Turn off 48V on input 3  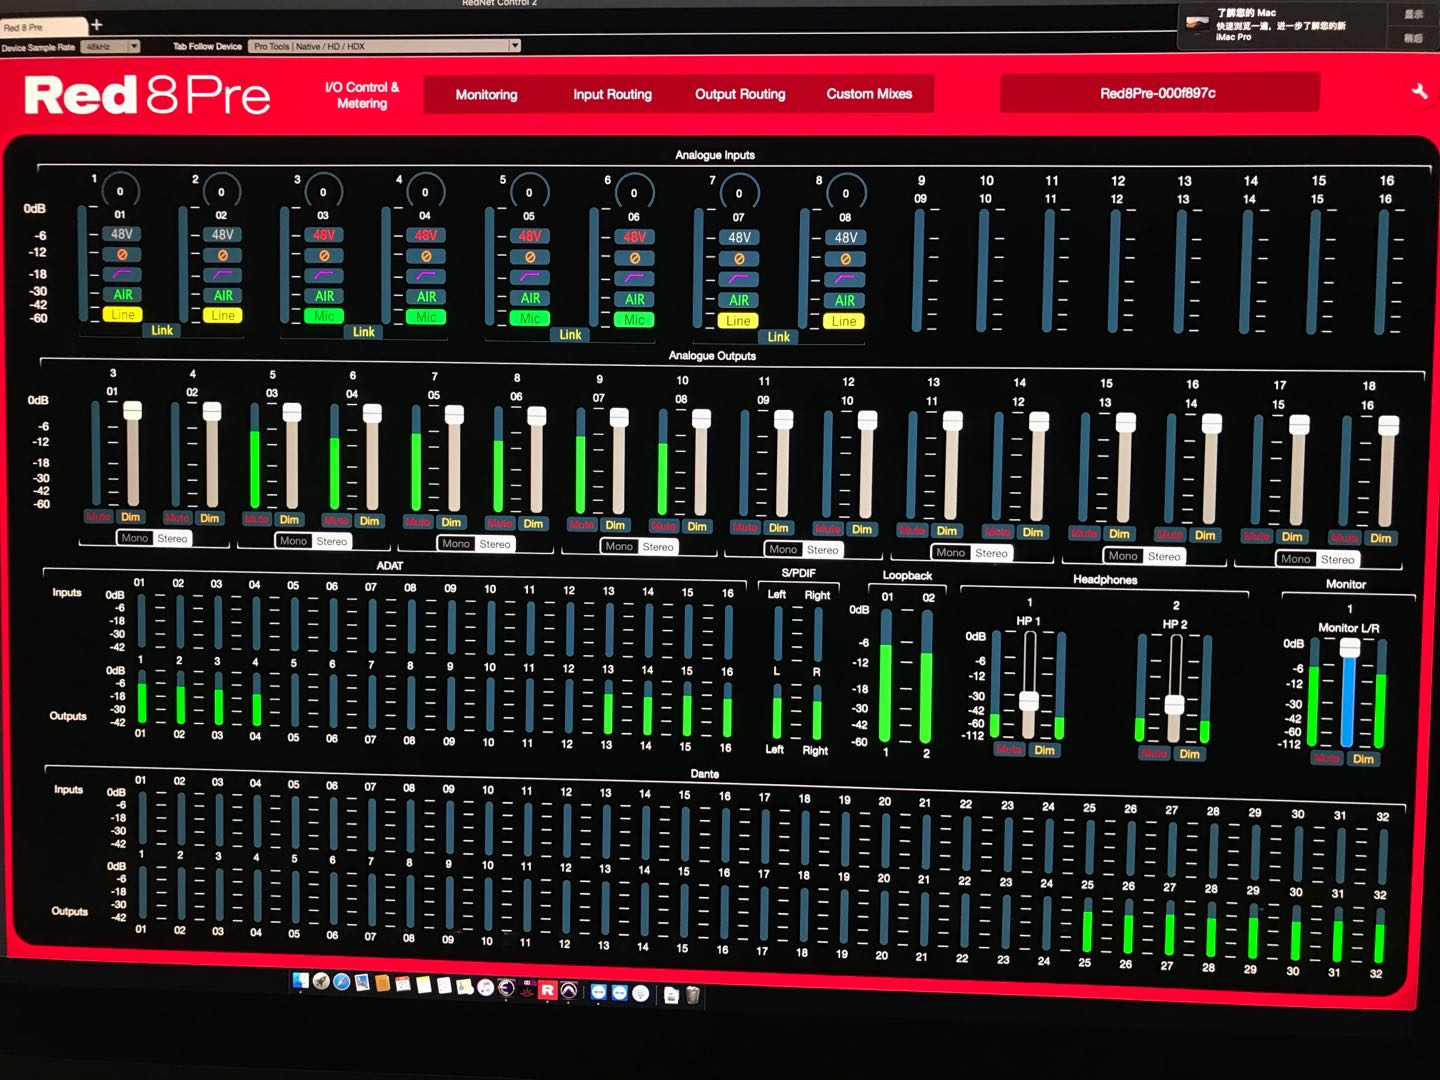coord(324,235)
